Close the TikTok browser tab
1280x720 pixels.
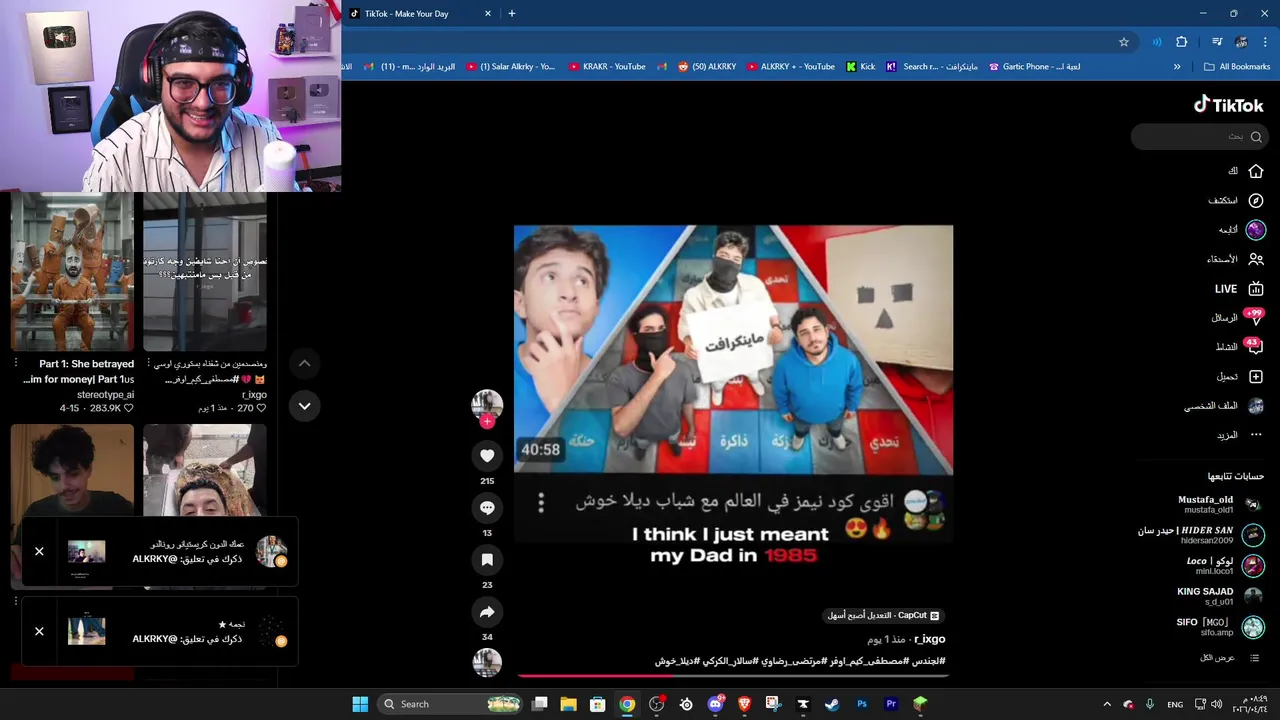[x=488, y=14]
